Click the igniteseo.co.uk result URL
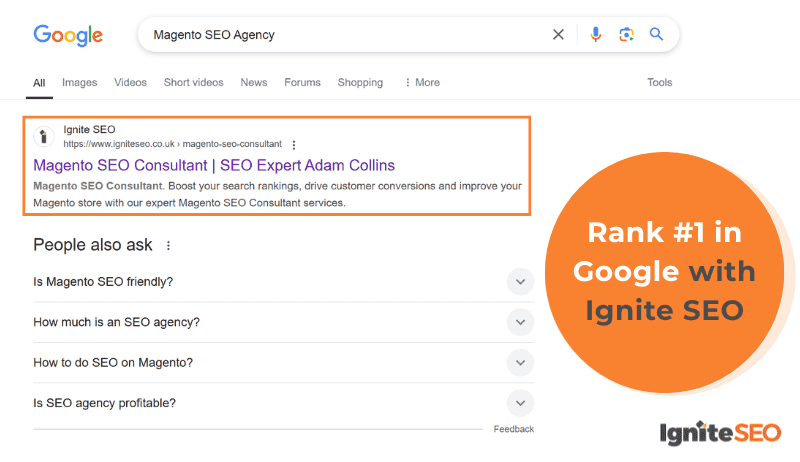This screenshot has height=462, width=800. (x=172, y=144)
